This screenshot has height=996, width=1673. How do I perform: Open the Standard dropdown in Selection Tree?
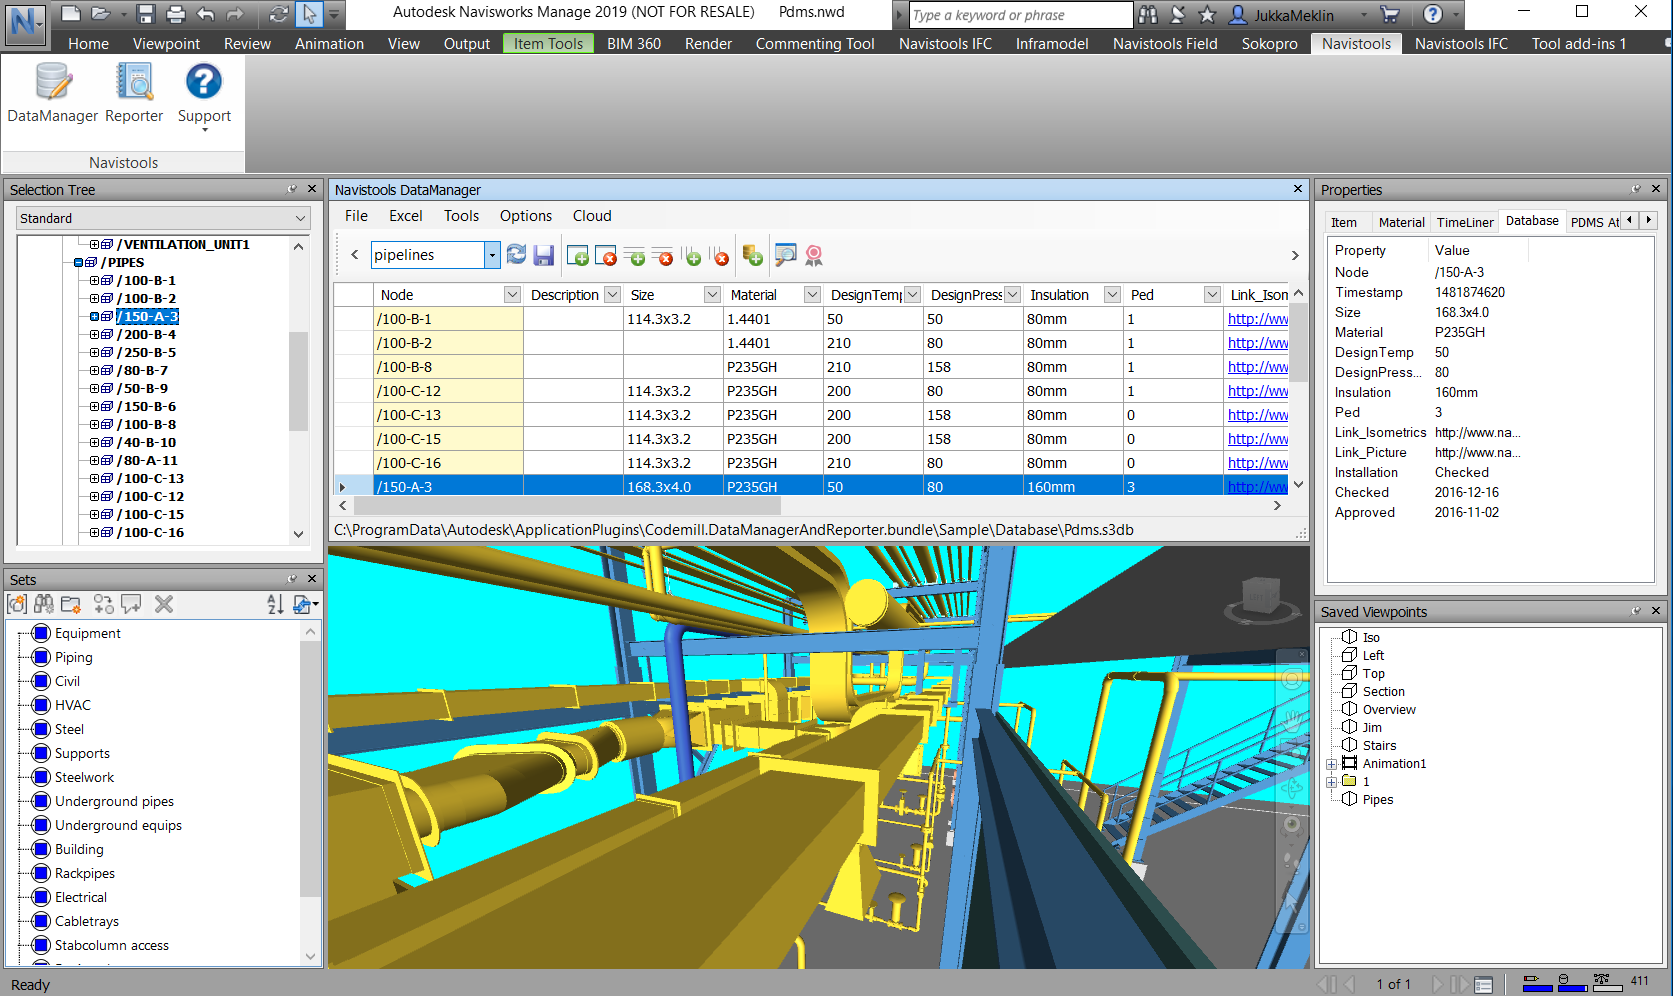tap(300, 218)
